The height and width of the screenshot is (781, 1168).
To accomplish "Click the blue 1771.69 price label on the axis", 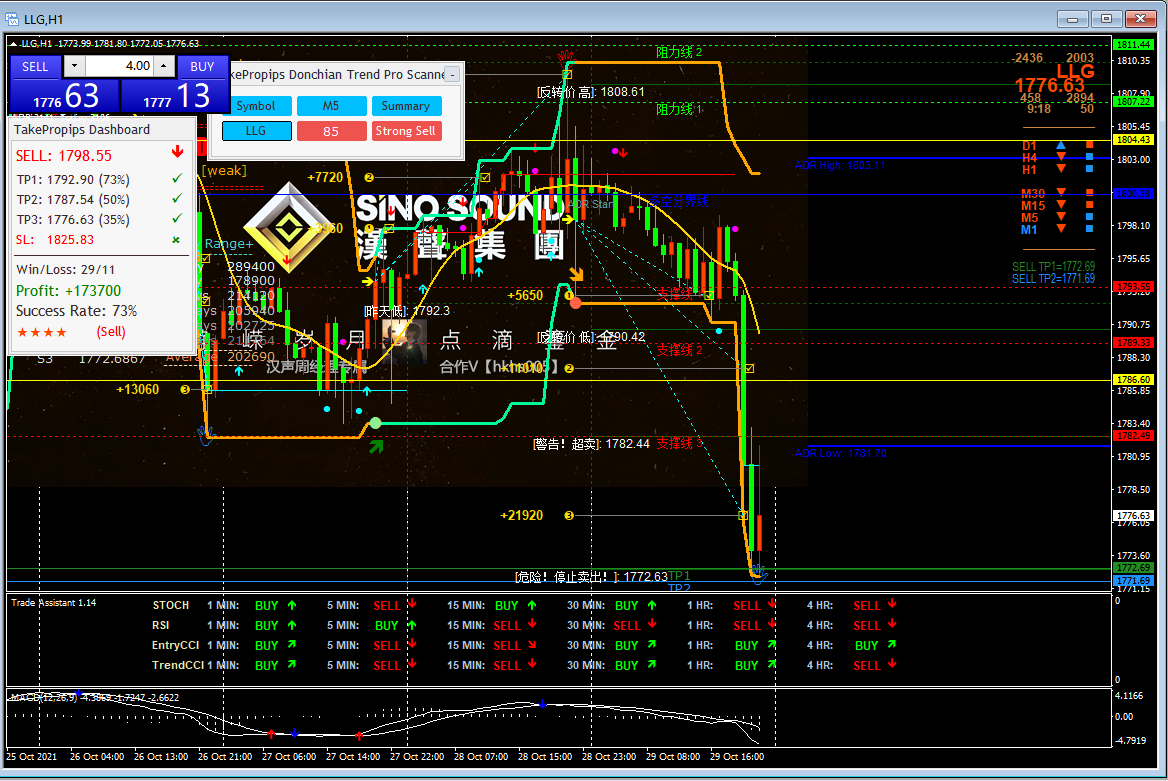I will click(x=1134, y=581).
